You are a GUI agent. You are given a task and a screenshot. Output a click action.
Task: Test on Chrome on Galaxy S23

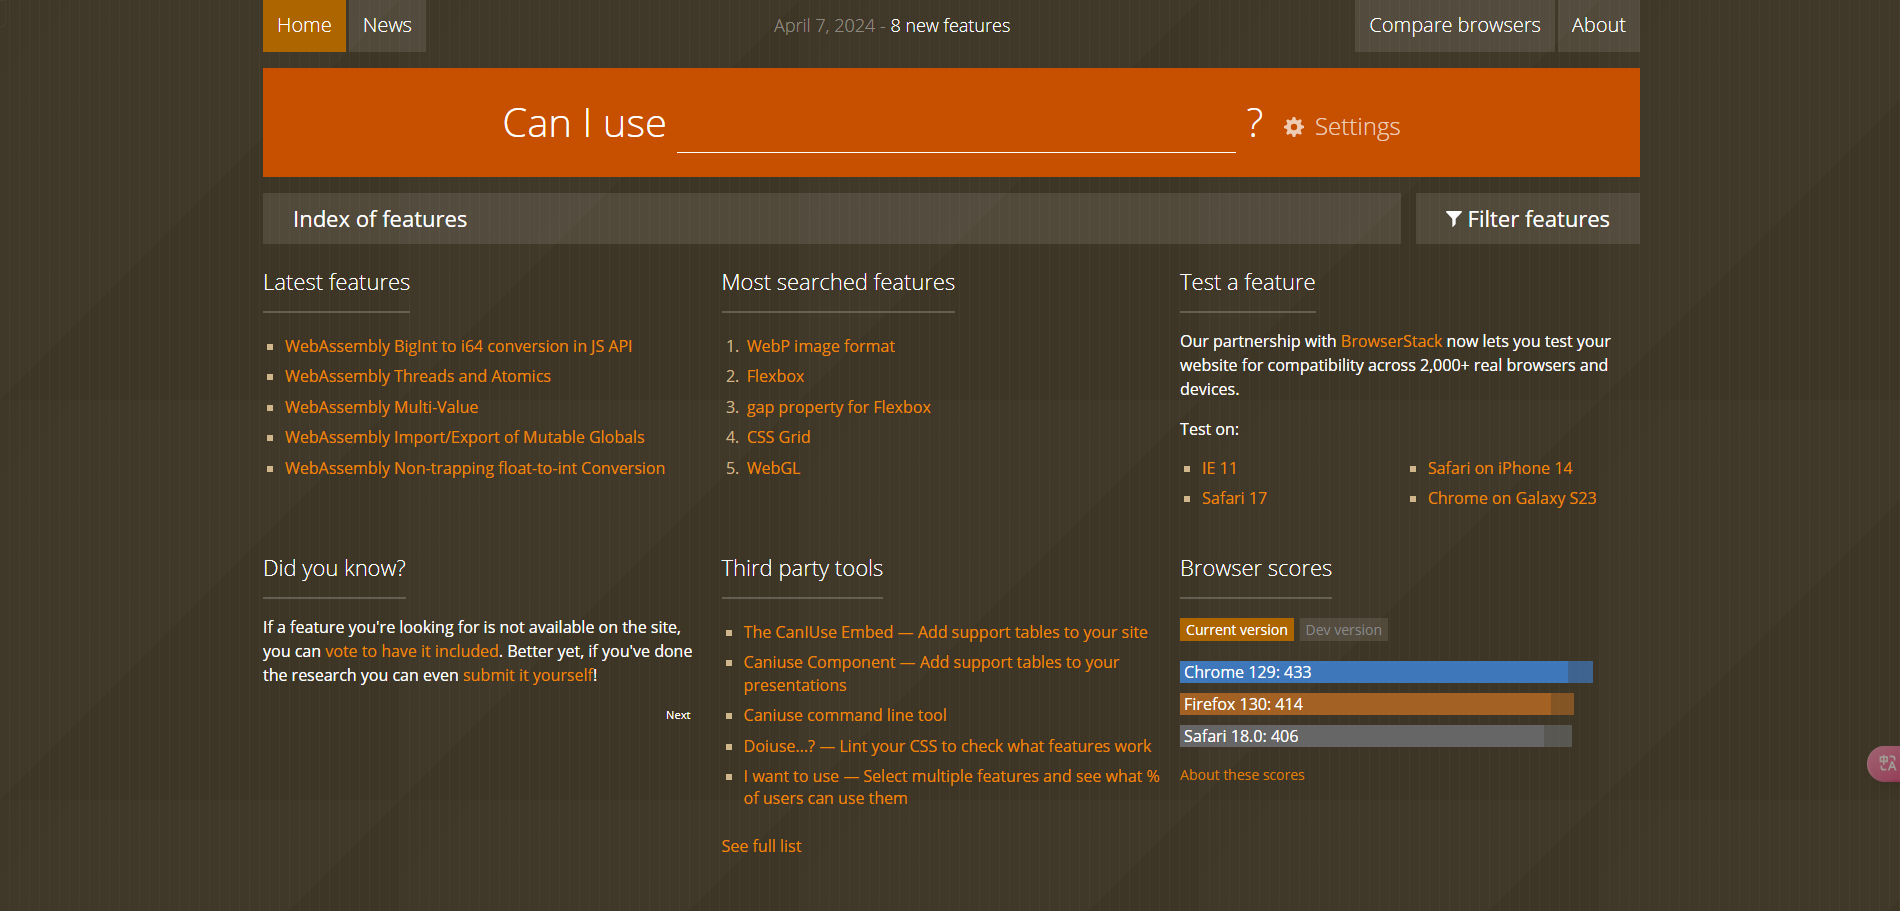tap(1511, 498)
